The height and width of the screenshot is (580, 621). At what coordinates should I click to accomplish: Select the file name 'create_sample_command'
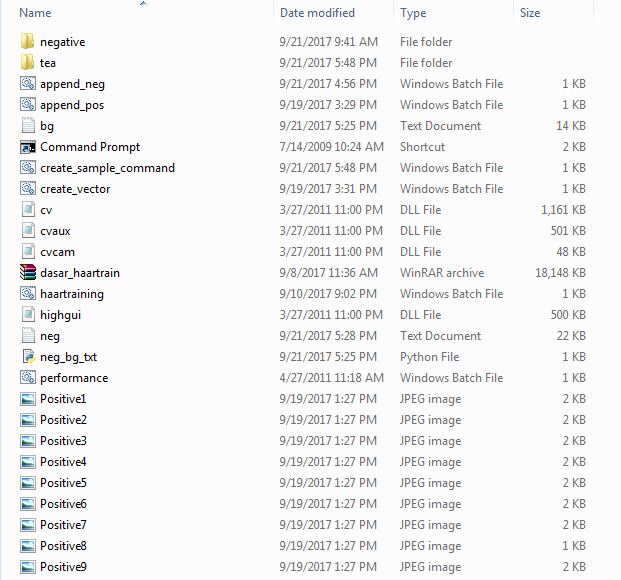coord(107,168)
